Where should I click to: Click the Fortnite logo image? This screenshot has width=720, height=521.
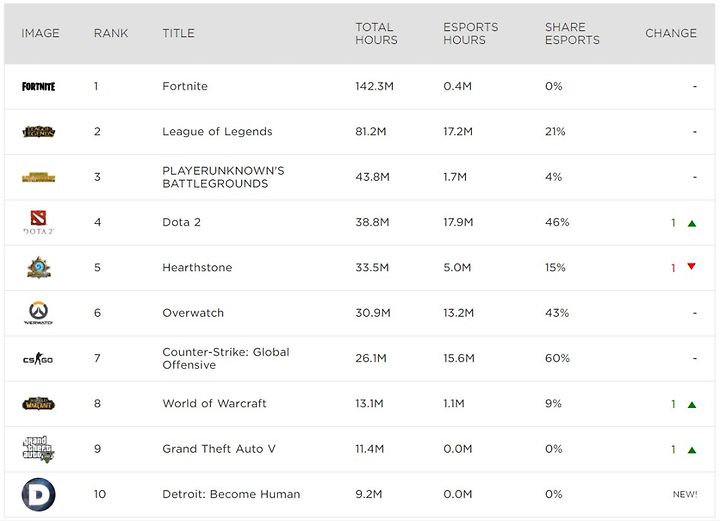[39, 86]
